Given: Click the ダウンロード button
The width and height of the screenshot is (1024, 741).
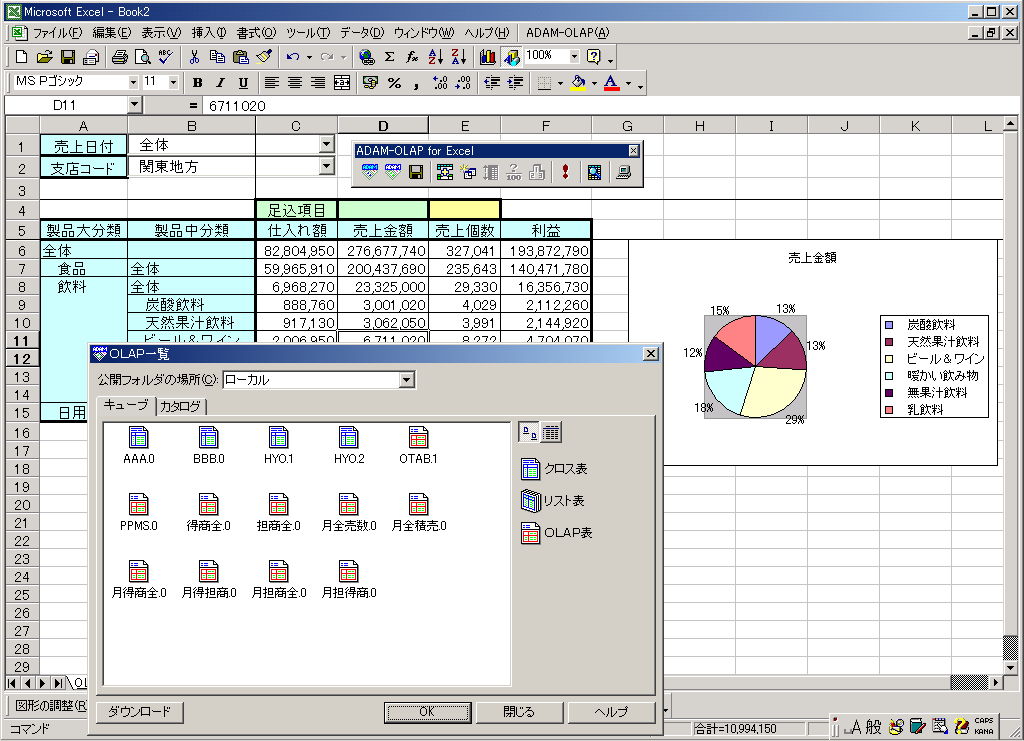Looking at the screenshot, I should tap(139, 712).
